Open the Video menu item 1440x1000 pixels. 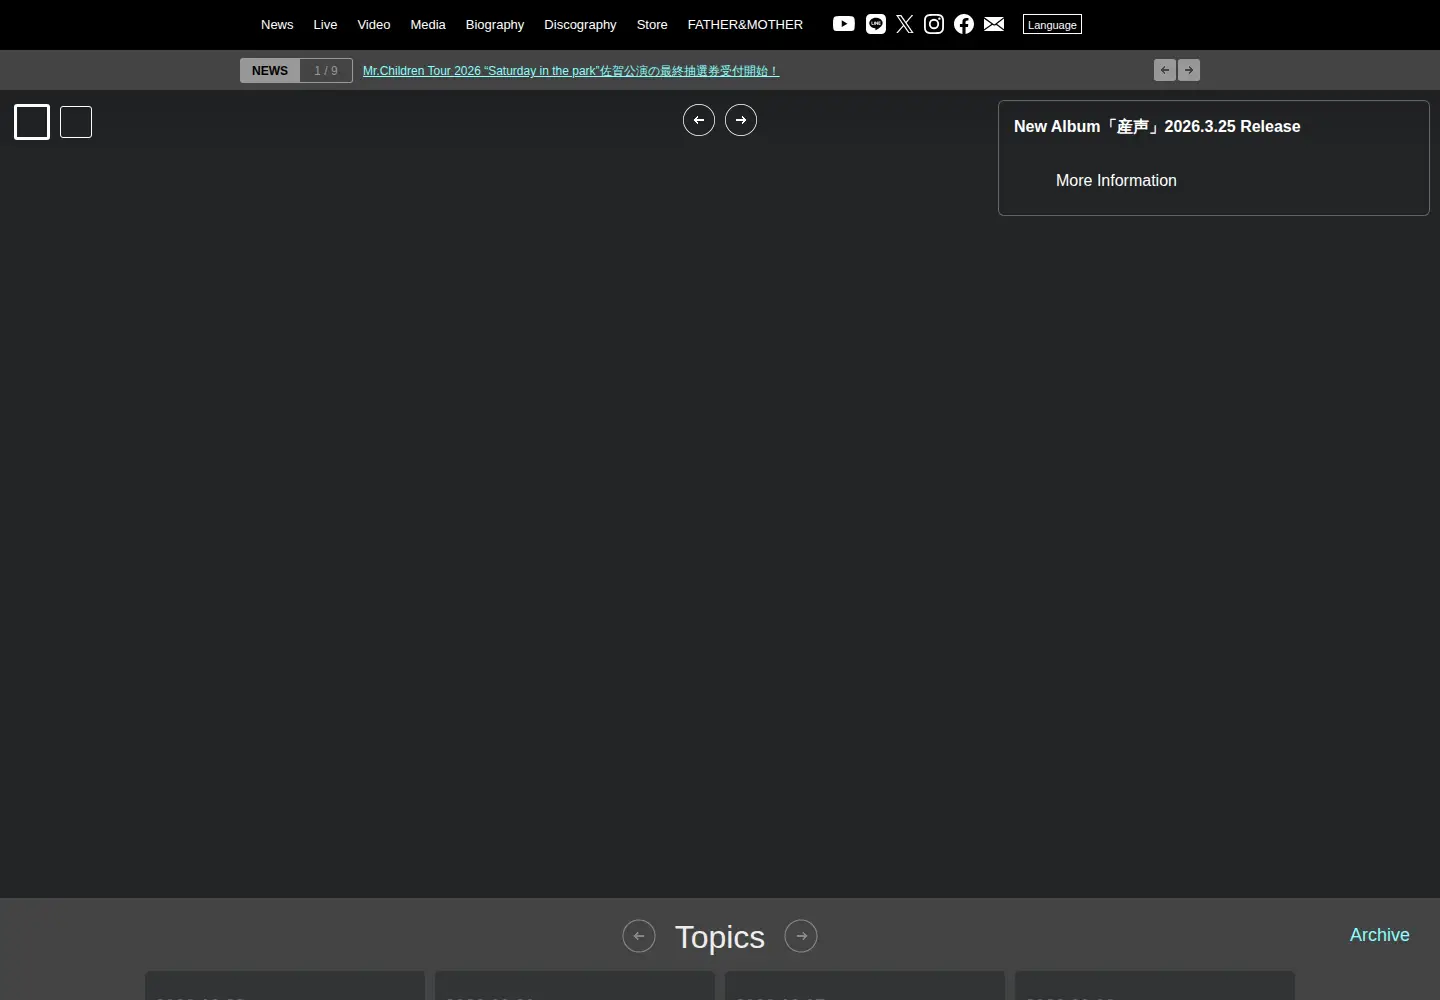(374, 24)
